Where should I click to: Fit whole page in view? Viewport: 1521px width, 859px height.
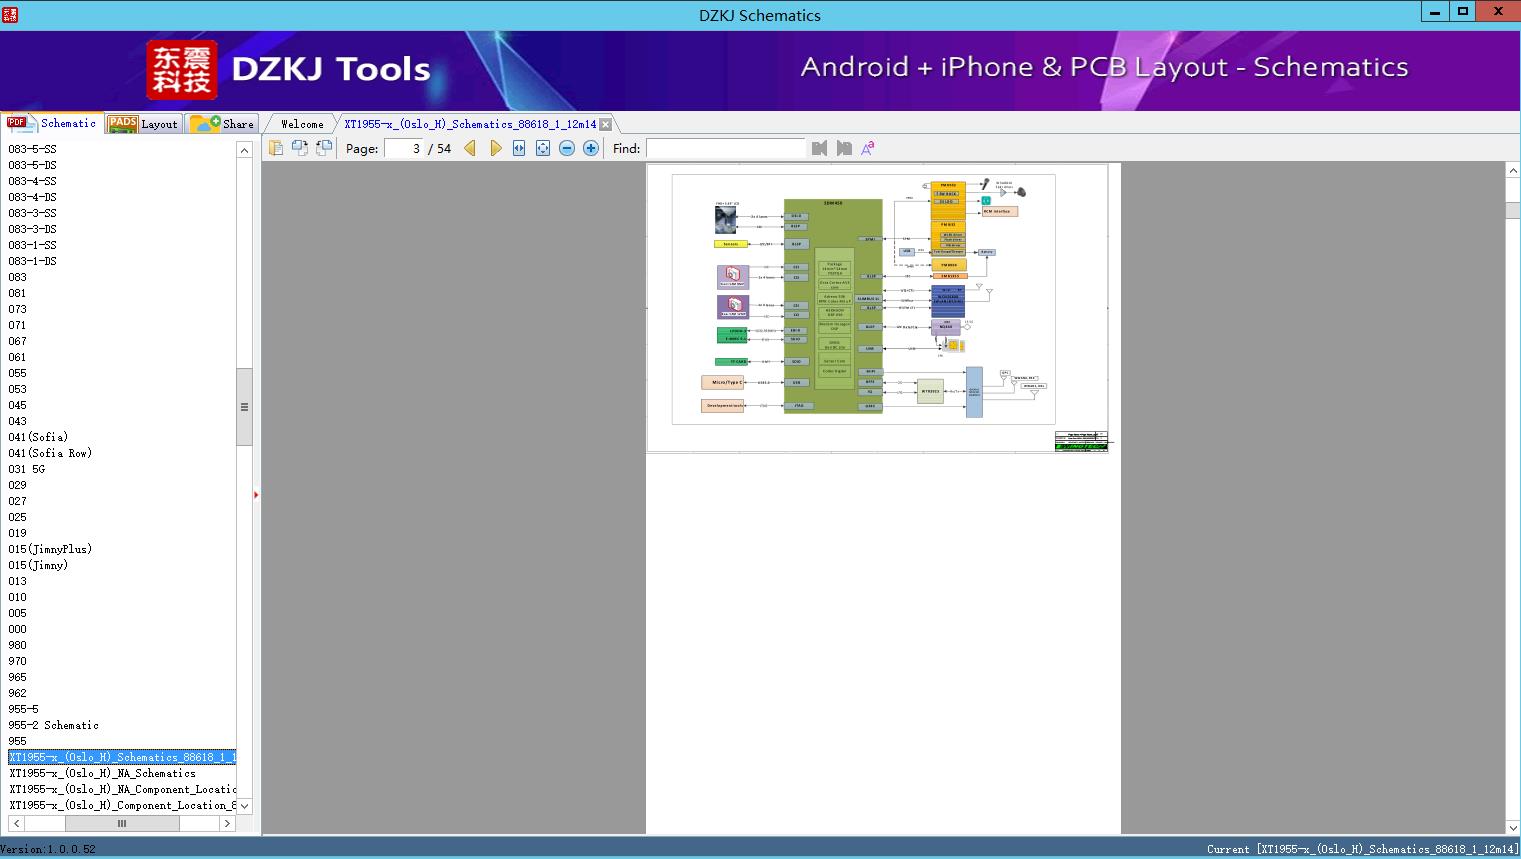coord(543,148)
